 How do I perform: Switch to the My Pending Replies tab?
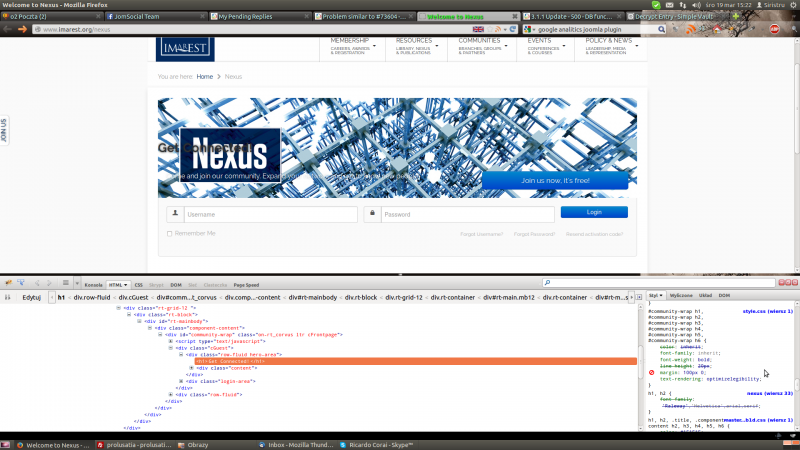click(259, 16)
